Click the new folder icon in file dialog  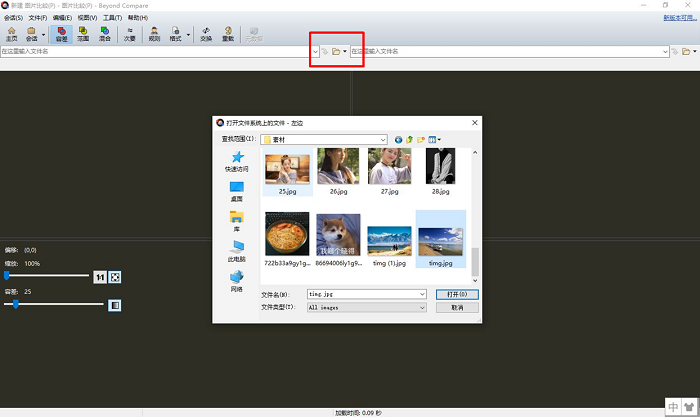(421, 139)
